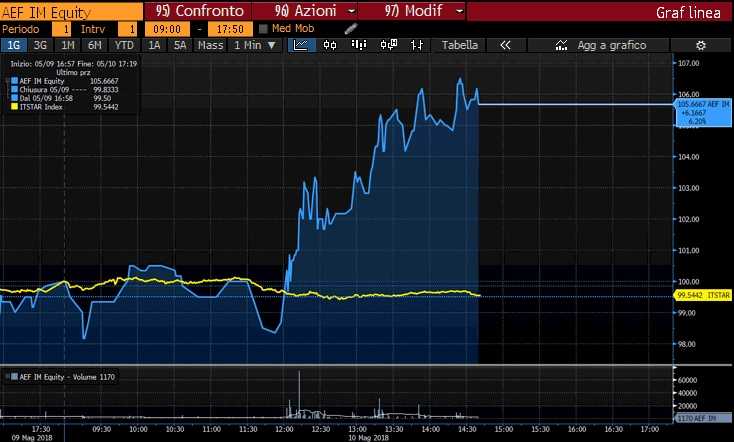Select the Mass time range tab

click(x=210, y=45)
